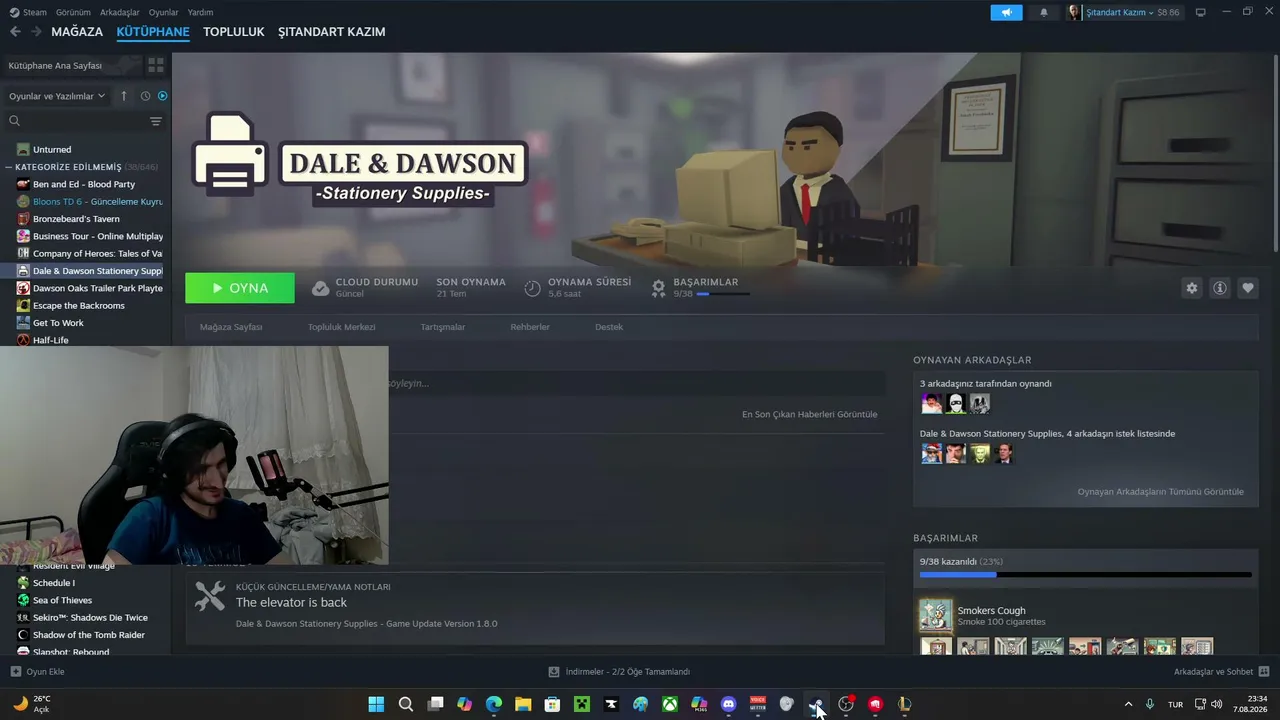
Task: Switch to the library grid view
Action: (156, 65)
